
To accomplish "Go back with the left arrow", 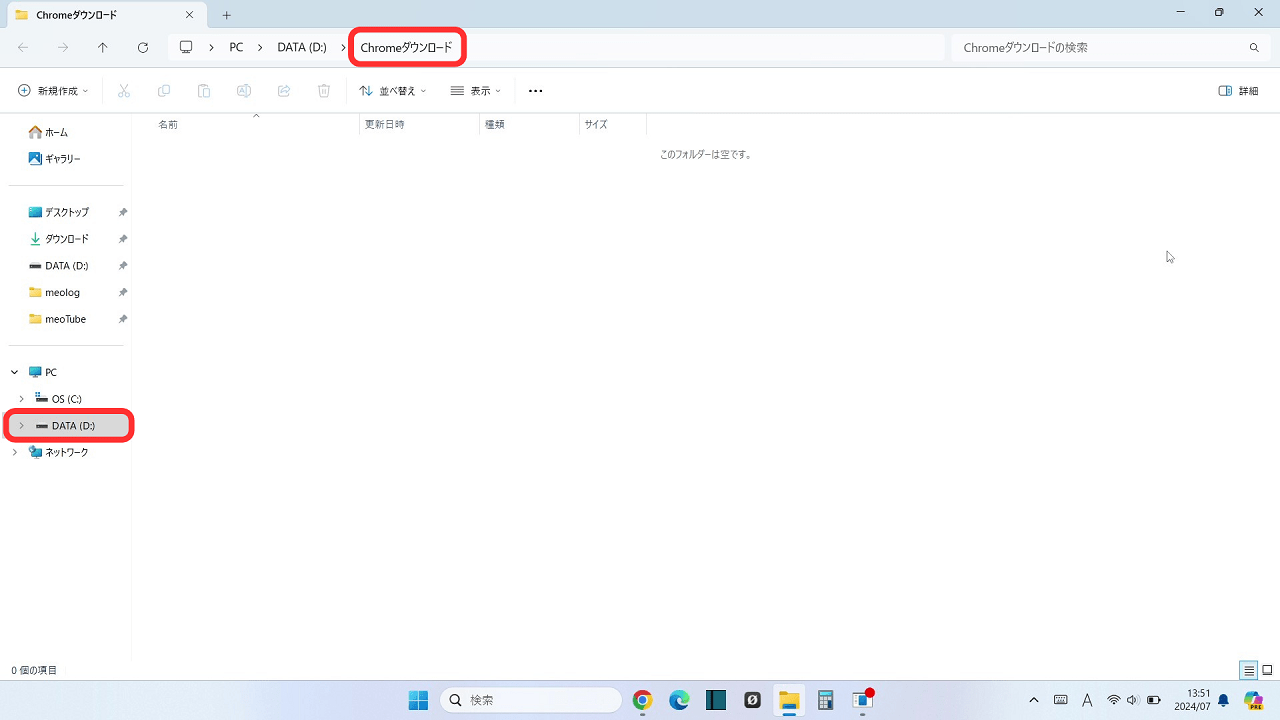I will [x=23, y=47].
